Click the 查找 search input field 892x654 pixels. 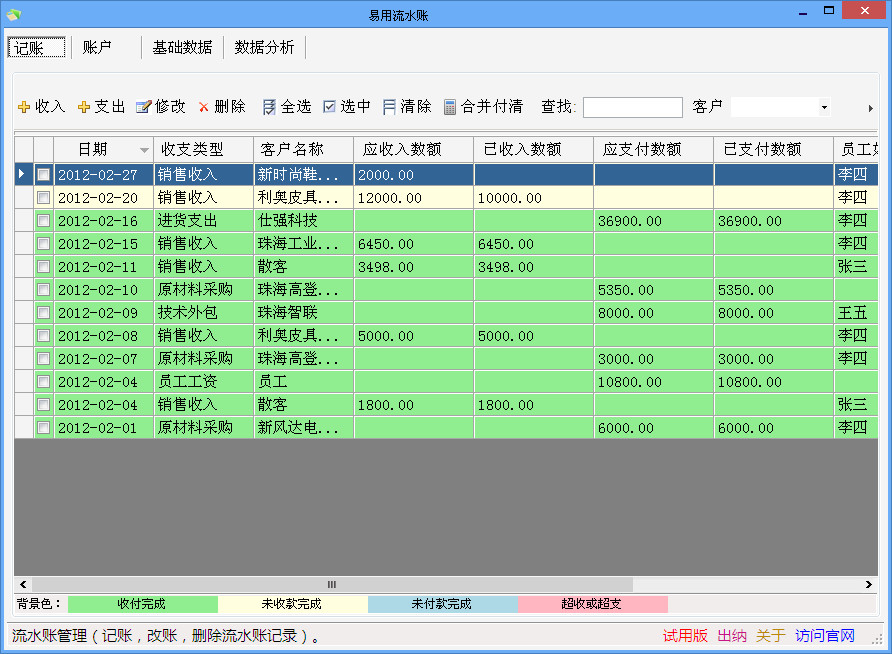pos(633,107)
